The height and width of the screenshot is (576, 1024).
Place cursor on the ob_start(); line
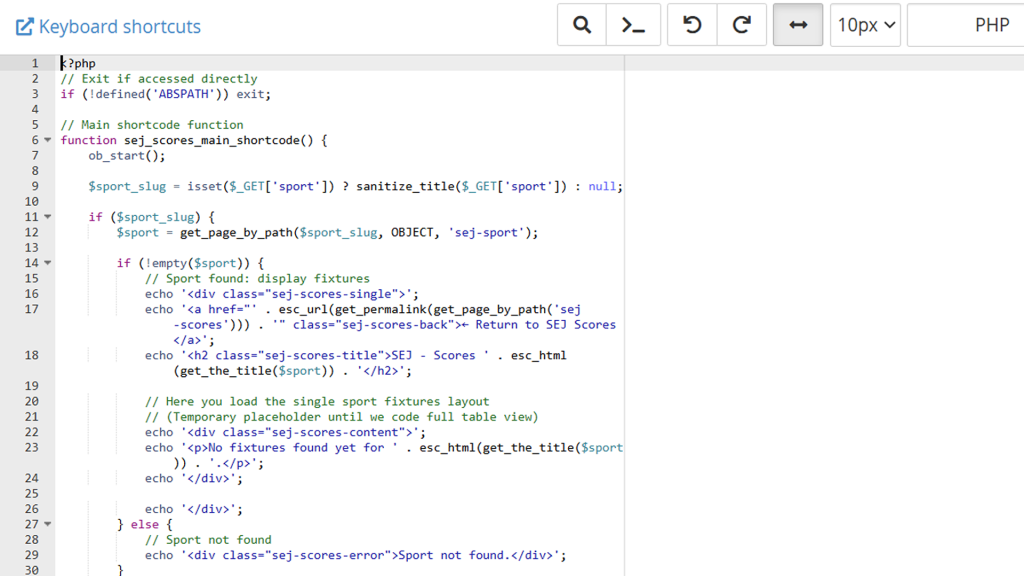coord(126,156)
